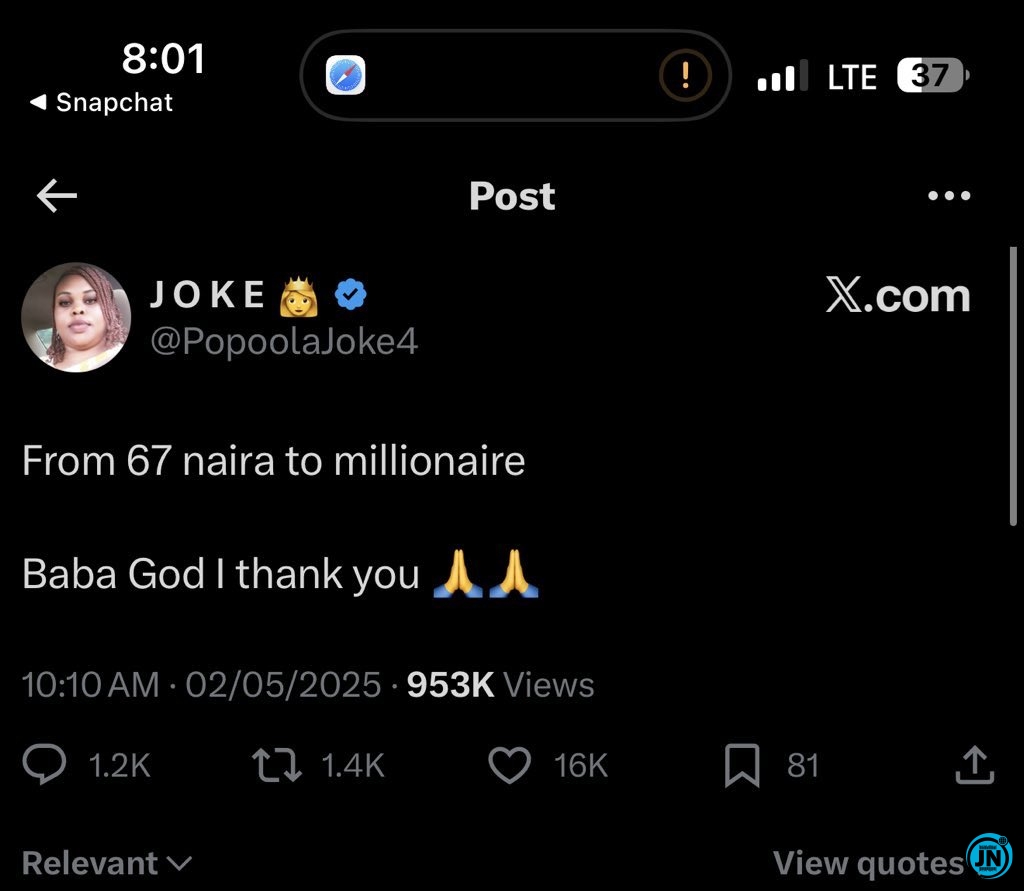The width and height of the screenshot is (1024, 891).
Task: Open the three-dot more options menu
Action: tap(949, 196)
